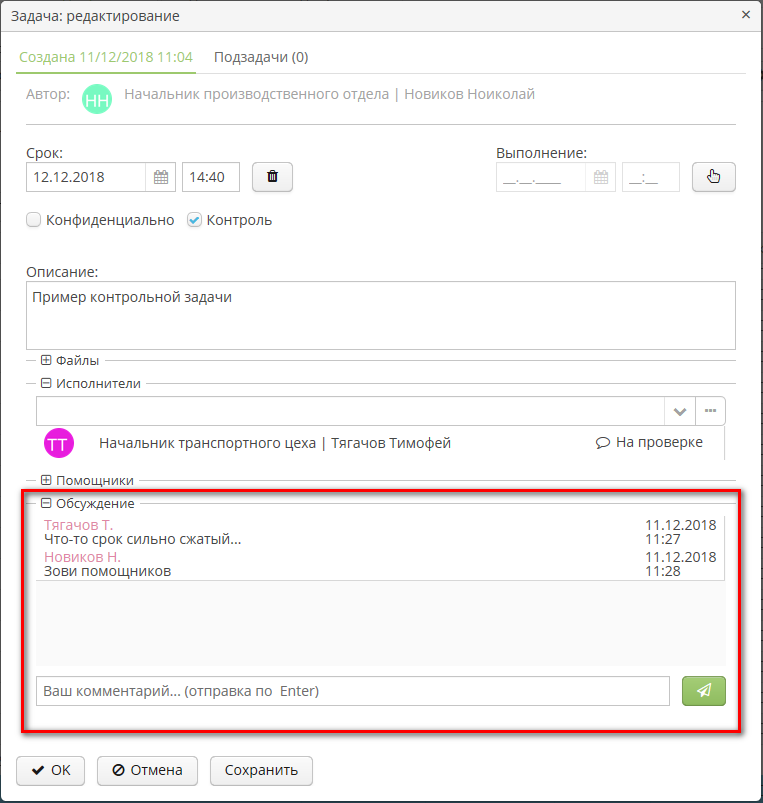Close the task editing dialog

click(745, 15)
